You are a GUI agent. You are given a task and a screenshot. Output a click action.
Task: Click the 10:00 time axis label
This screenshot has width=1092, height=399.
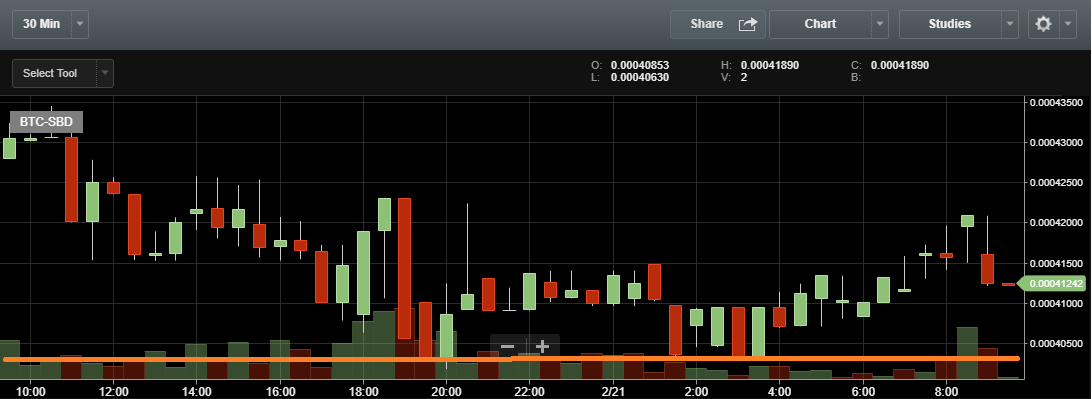[x=31, y=391]
